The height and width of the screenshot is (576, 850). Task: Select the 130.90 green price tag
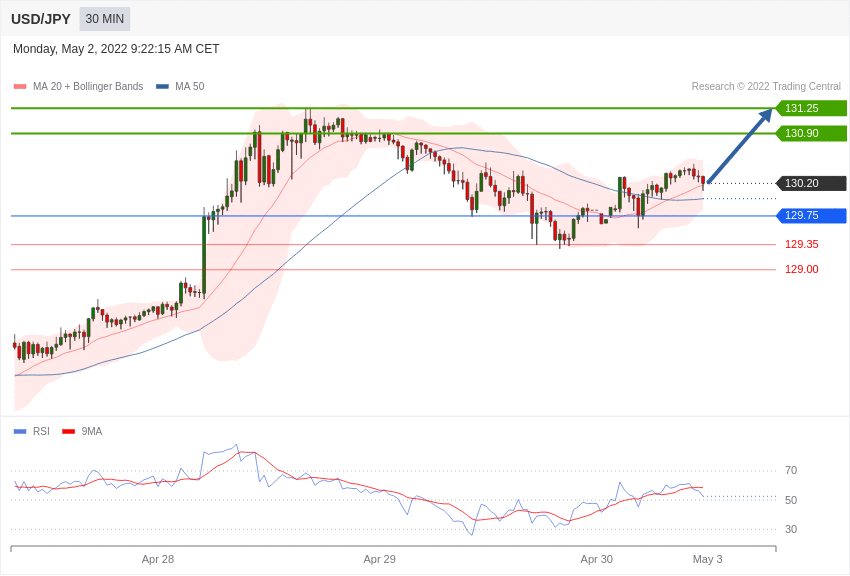[x=811, y=133]
